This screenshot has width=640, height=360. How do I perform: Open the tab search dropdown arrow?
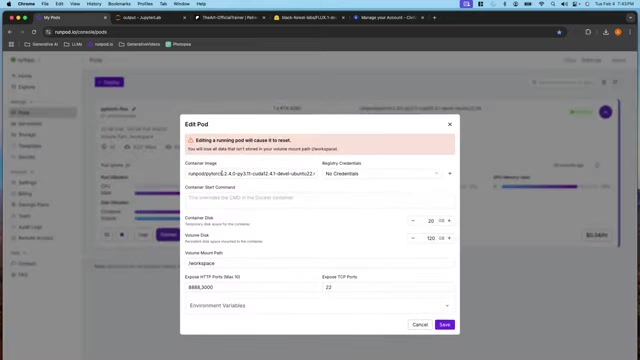tap(630, 18)
